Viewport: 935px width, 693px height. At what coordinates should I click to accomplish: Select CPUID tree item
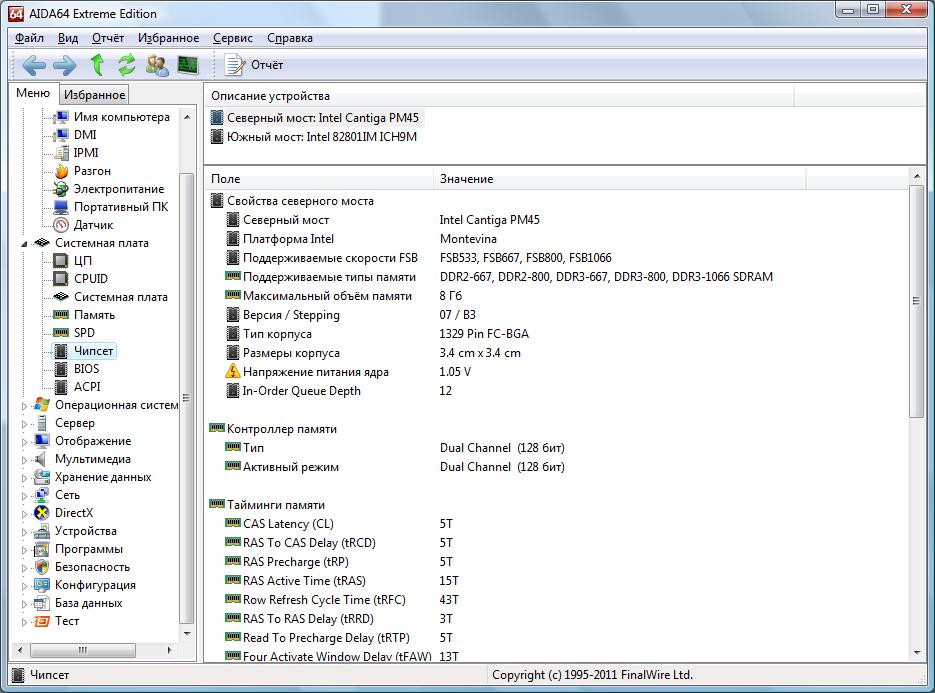click(x=91, y=279)
